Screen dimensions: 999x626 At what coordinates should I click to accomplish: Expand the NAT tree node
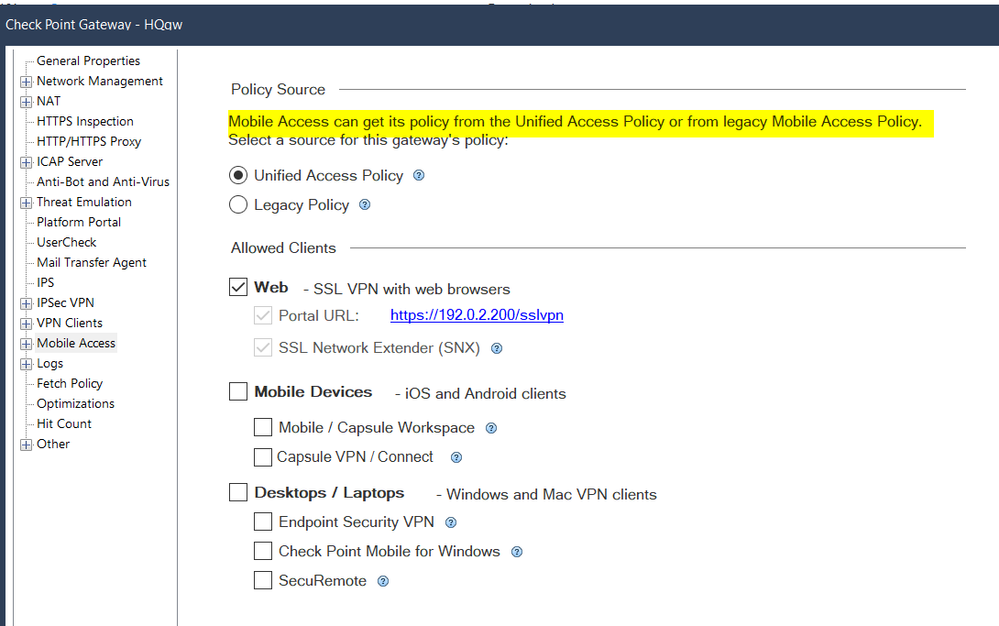click(26, 102)
